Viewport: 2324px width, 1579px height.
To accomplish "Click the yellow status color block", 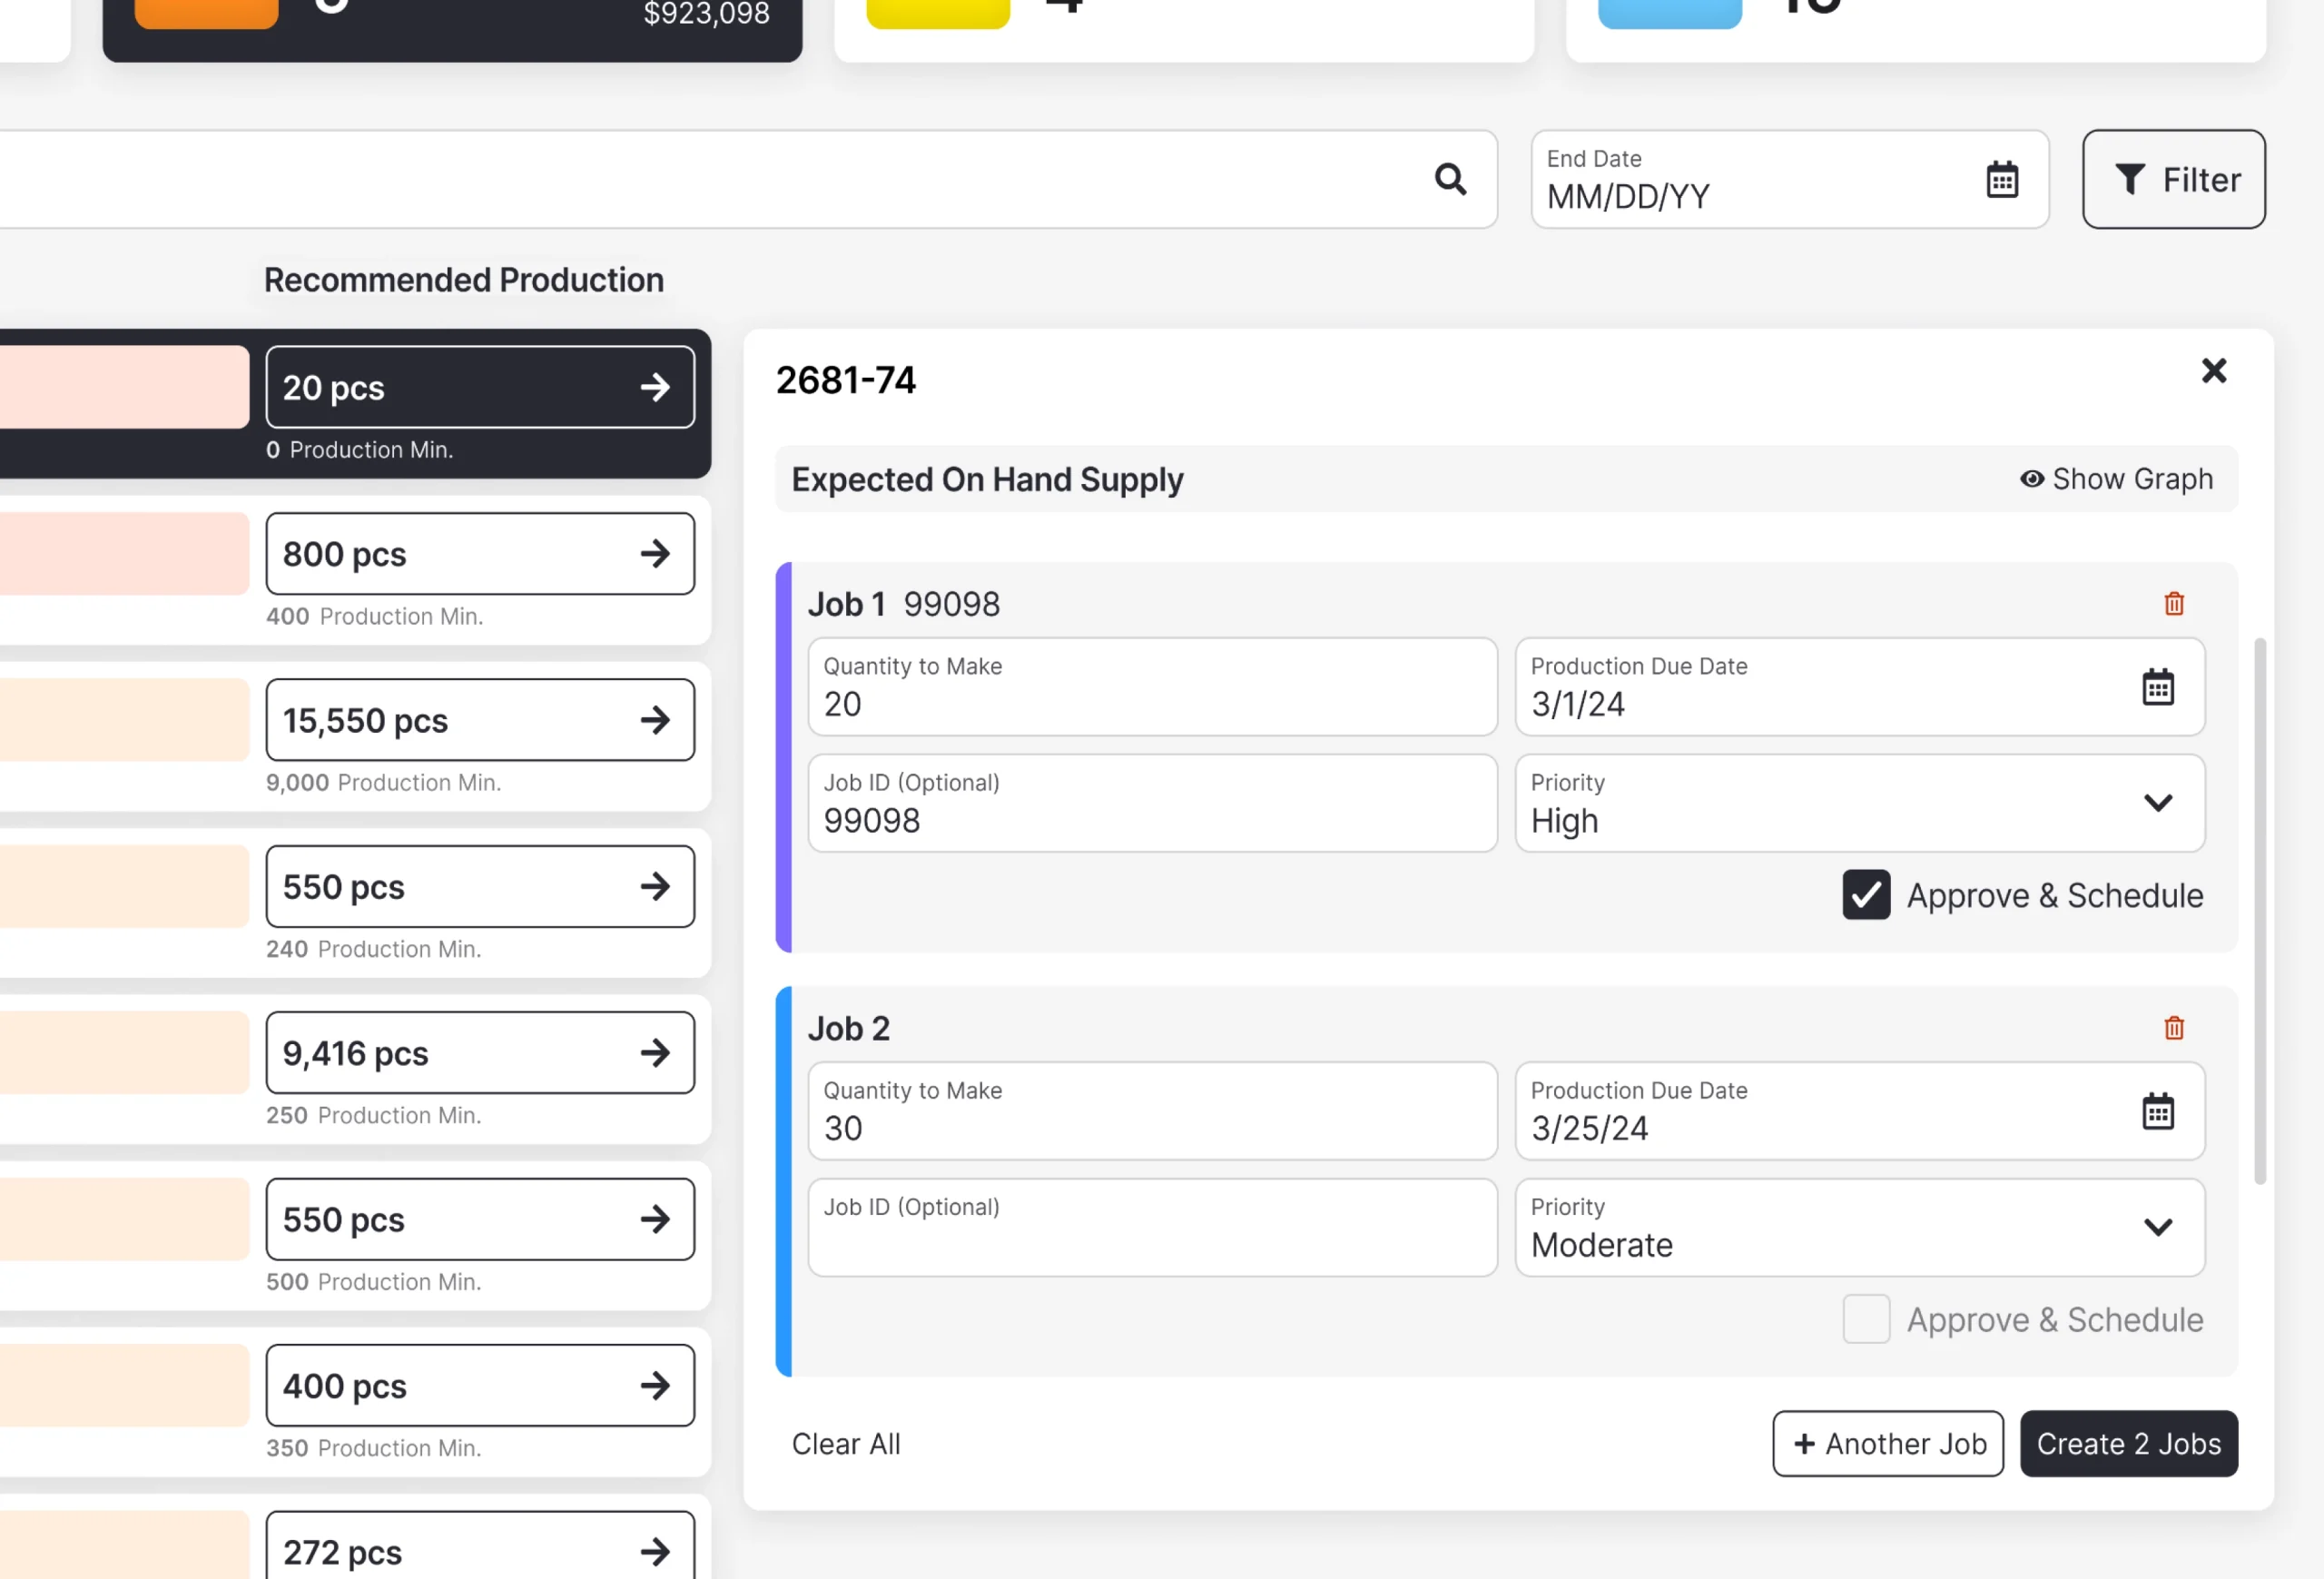I will [938, 14].
